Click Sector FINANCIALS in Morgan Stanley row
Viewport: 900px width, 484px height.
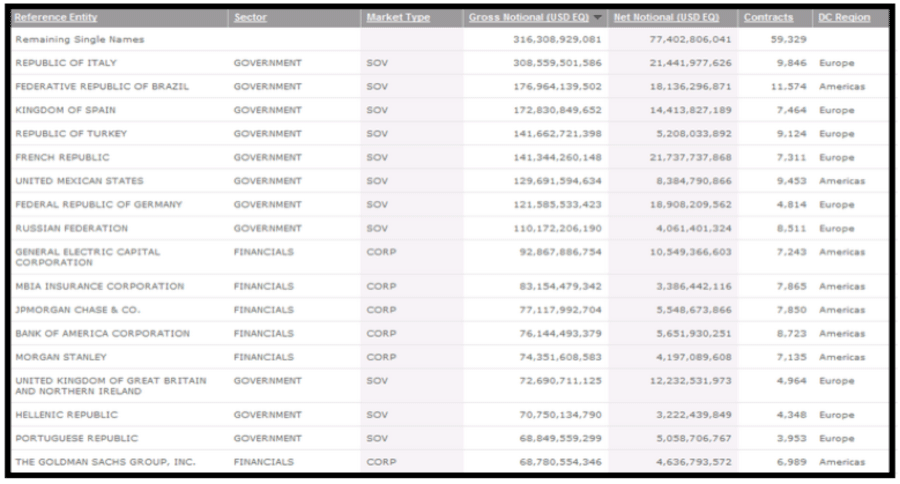pyautogui.click(x=263, y=357)
